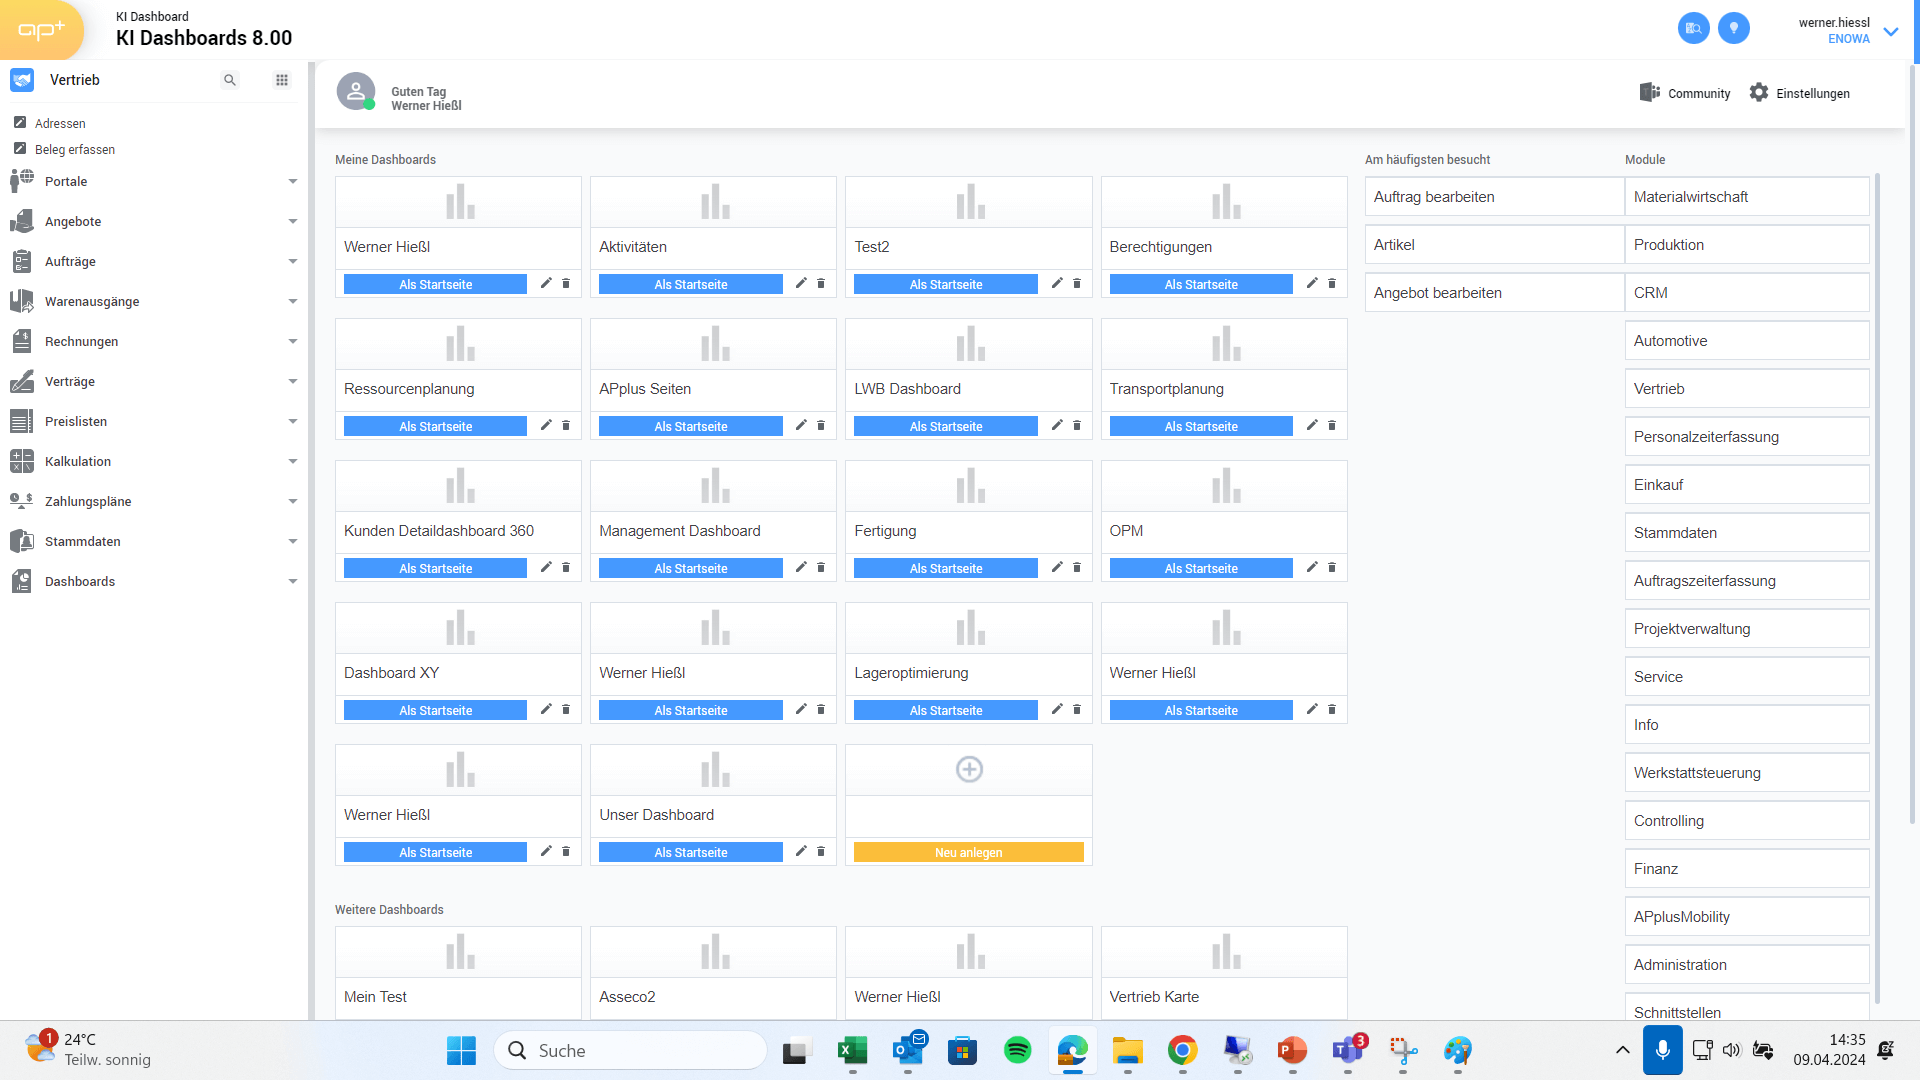Edit the Test2 dashboard pencil icon

1057,283
